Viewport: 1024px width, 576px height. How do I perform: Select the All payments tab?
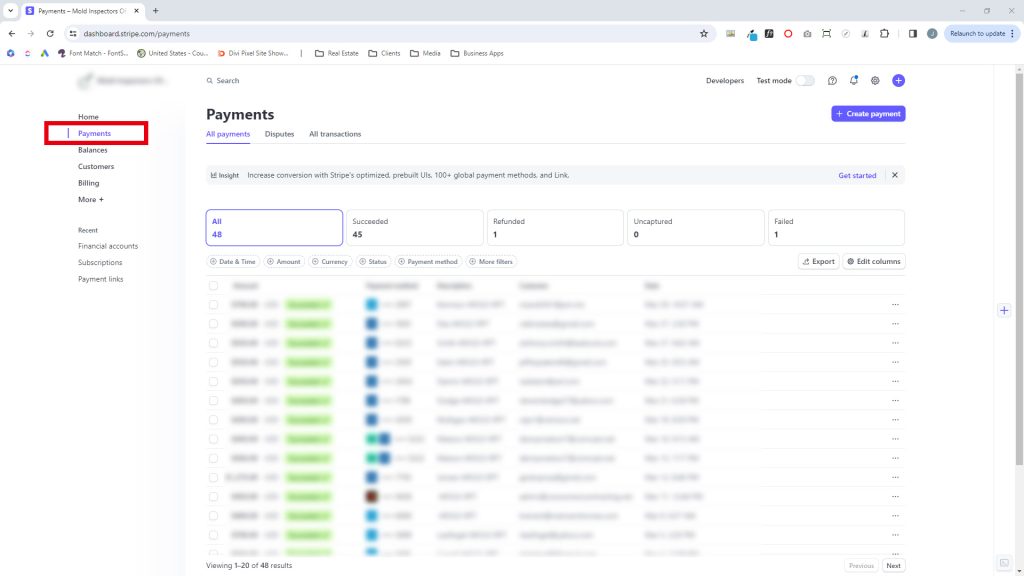[228, 134]
